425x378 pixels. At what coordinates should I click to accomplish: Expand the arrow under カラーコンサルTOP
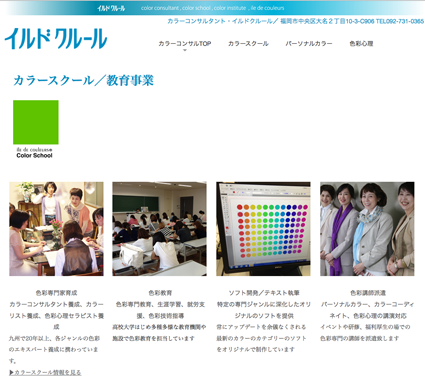pos(185,50)
